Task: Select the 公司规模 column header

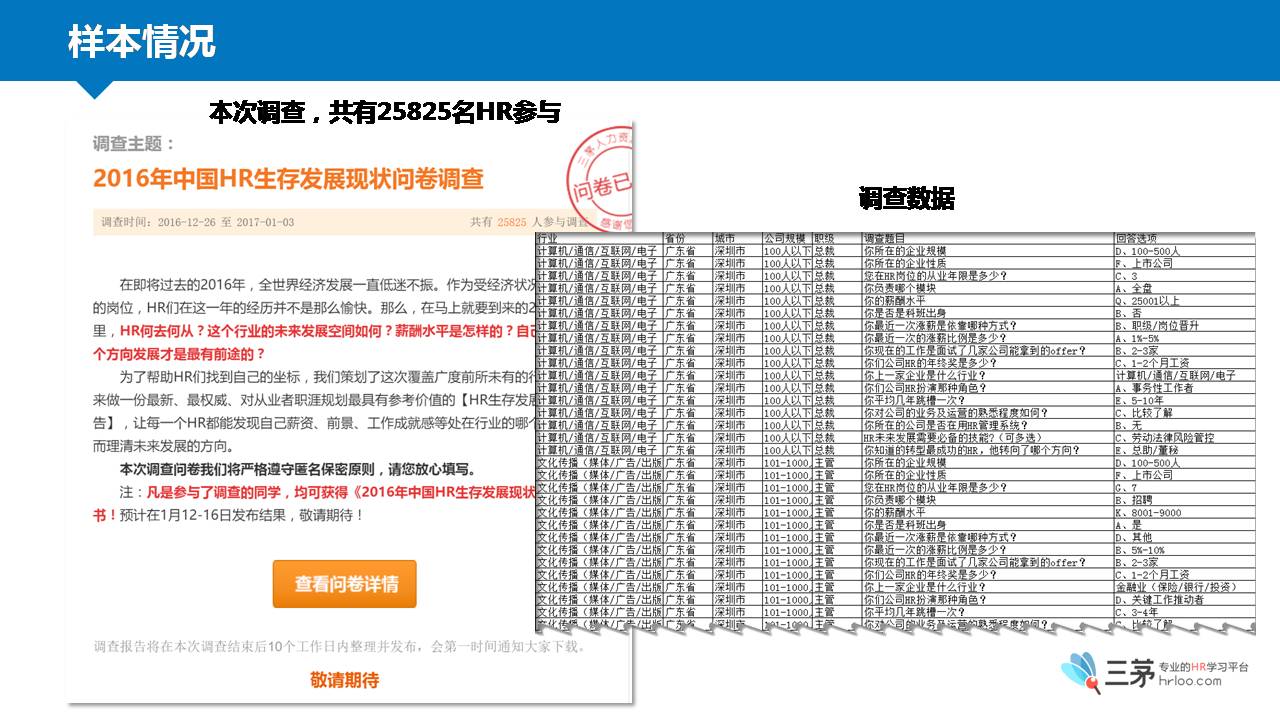Action: click(x=785, y=239)
